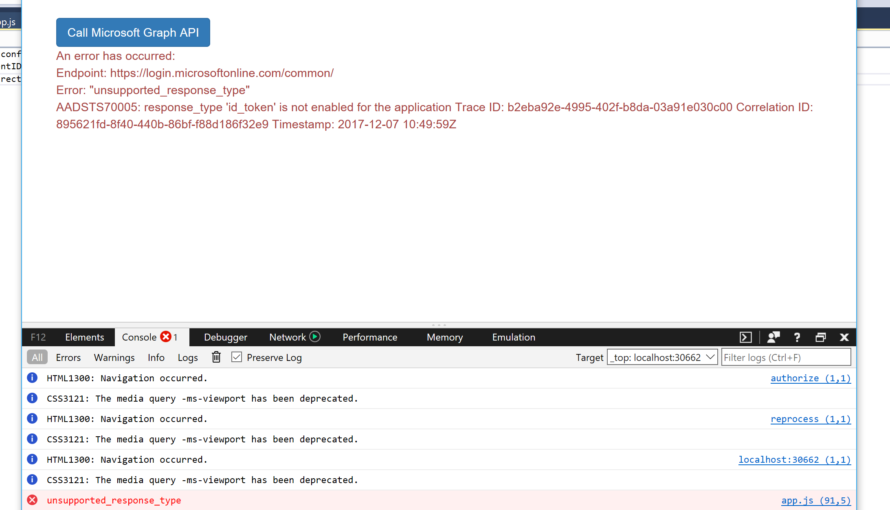This screenshot has height=510, width=890.
Task: Click the info icon beside authorize navigation row
Action: 32,378
